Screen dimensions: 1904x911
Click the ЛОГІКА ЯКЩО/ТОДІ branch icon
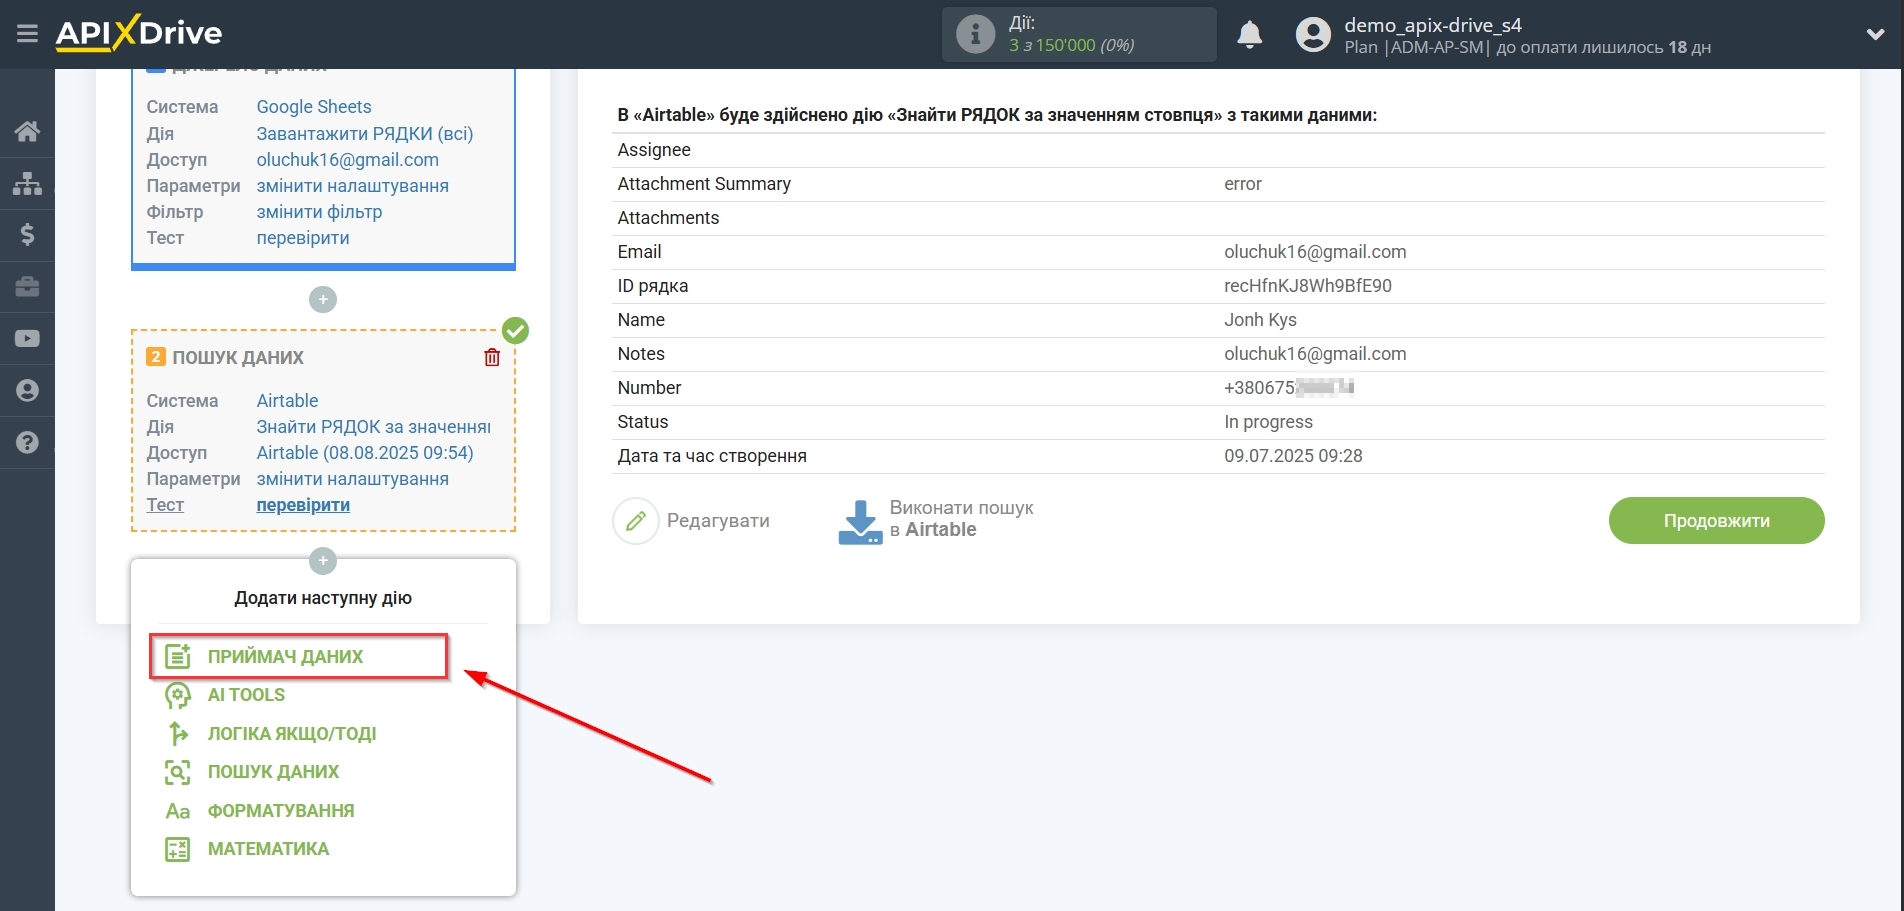(x=178, y=733)
